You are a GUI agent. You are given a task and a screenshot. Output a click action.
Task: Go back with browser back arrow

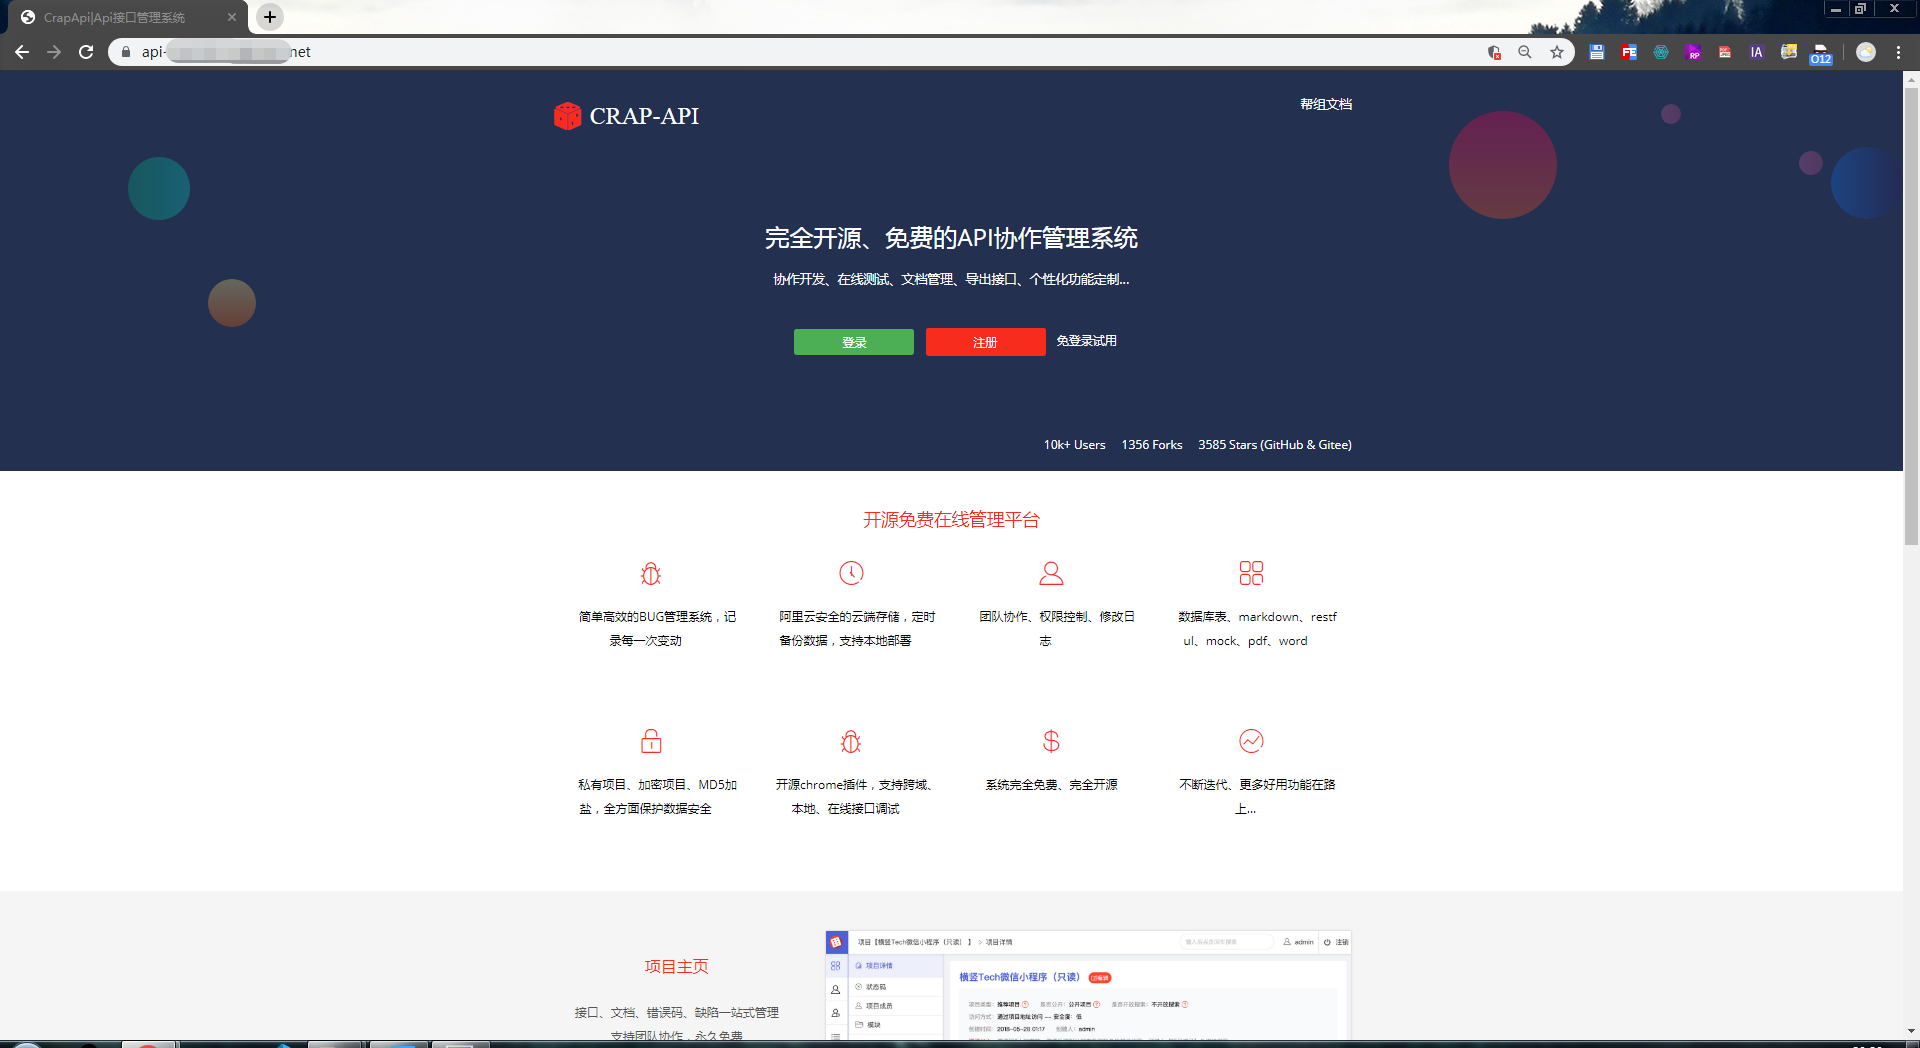pos(22,52)
